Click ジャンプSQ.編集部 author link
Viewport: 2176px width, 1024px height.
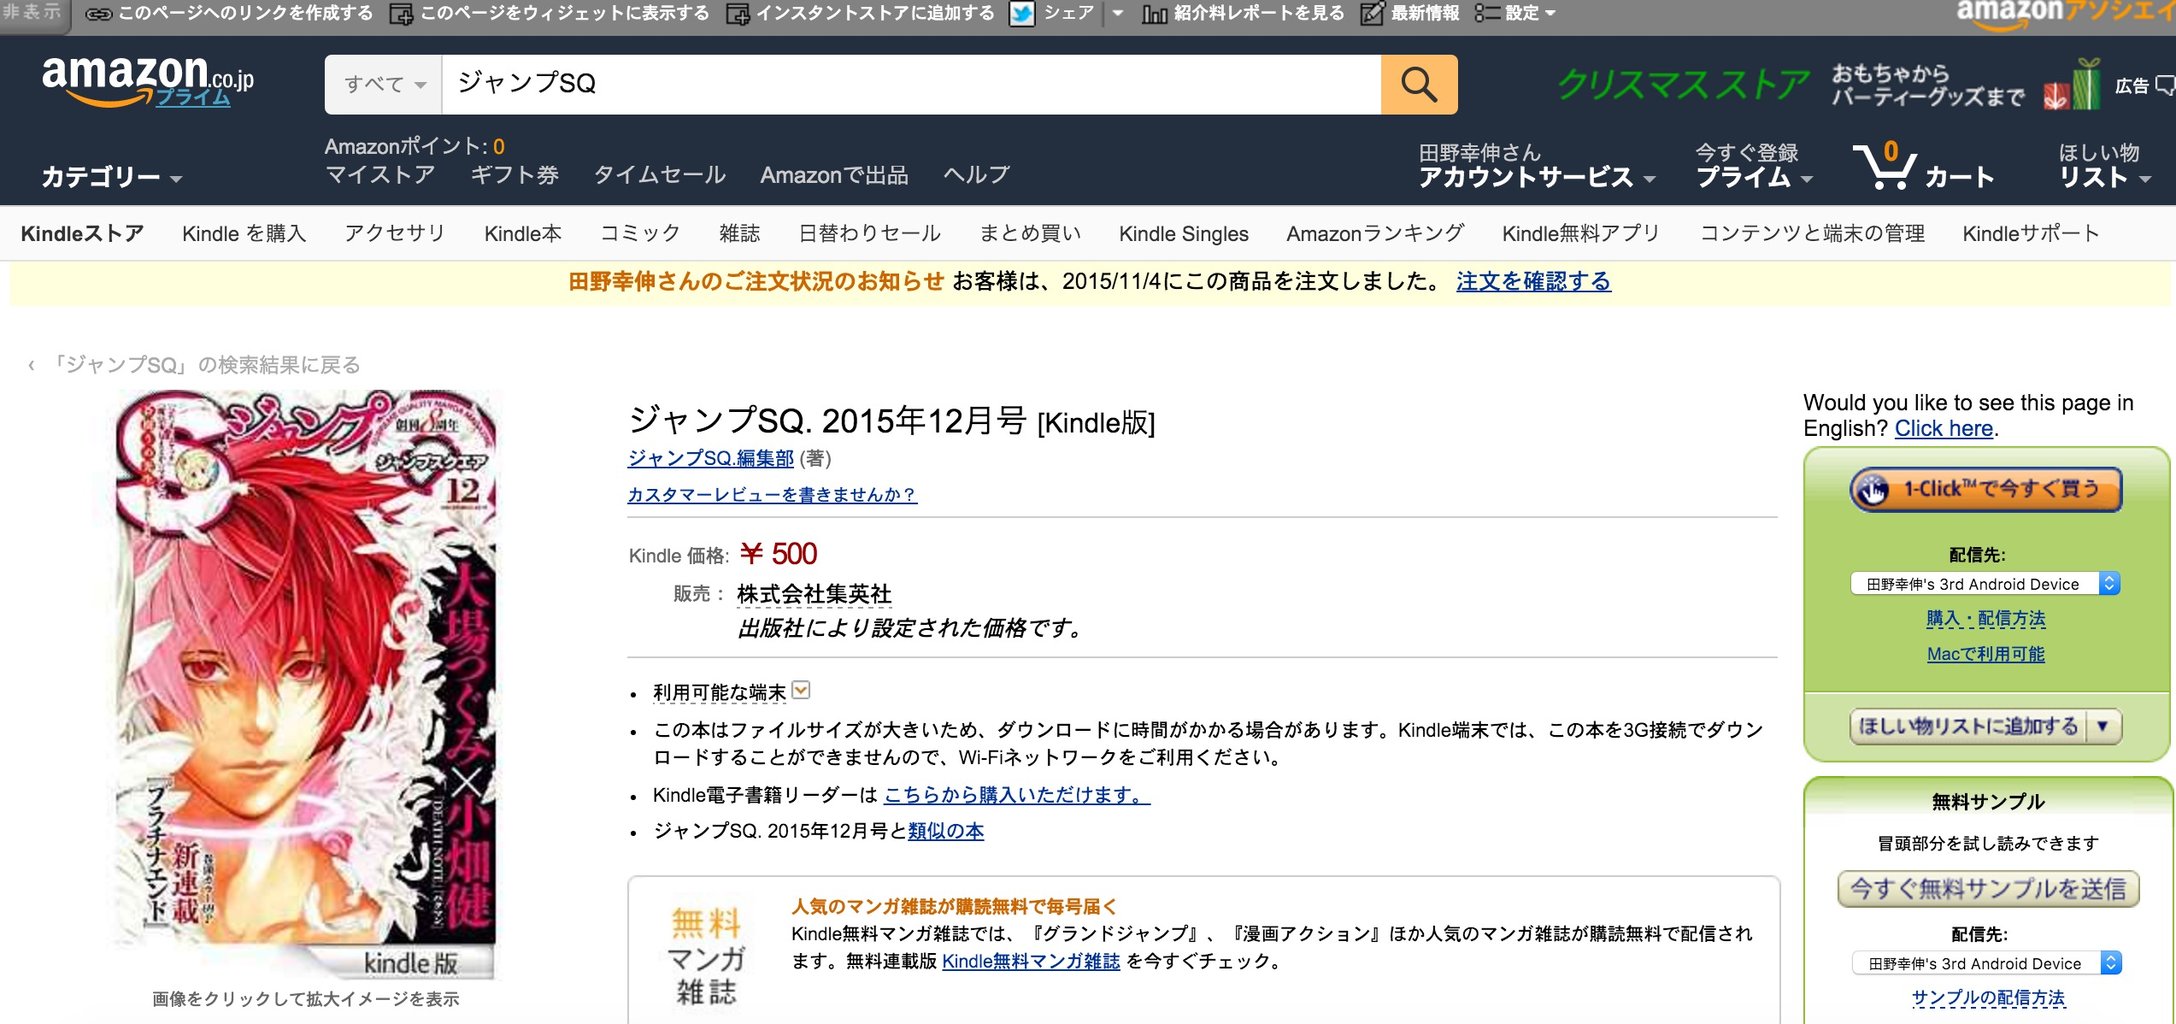click(x=711, y=459)
